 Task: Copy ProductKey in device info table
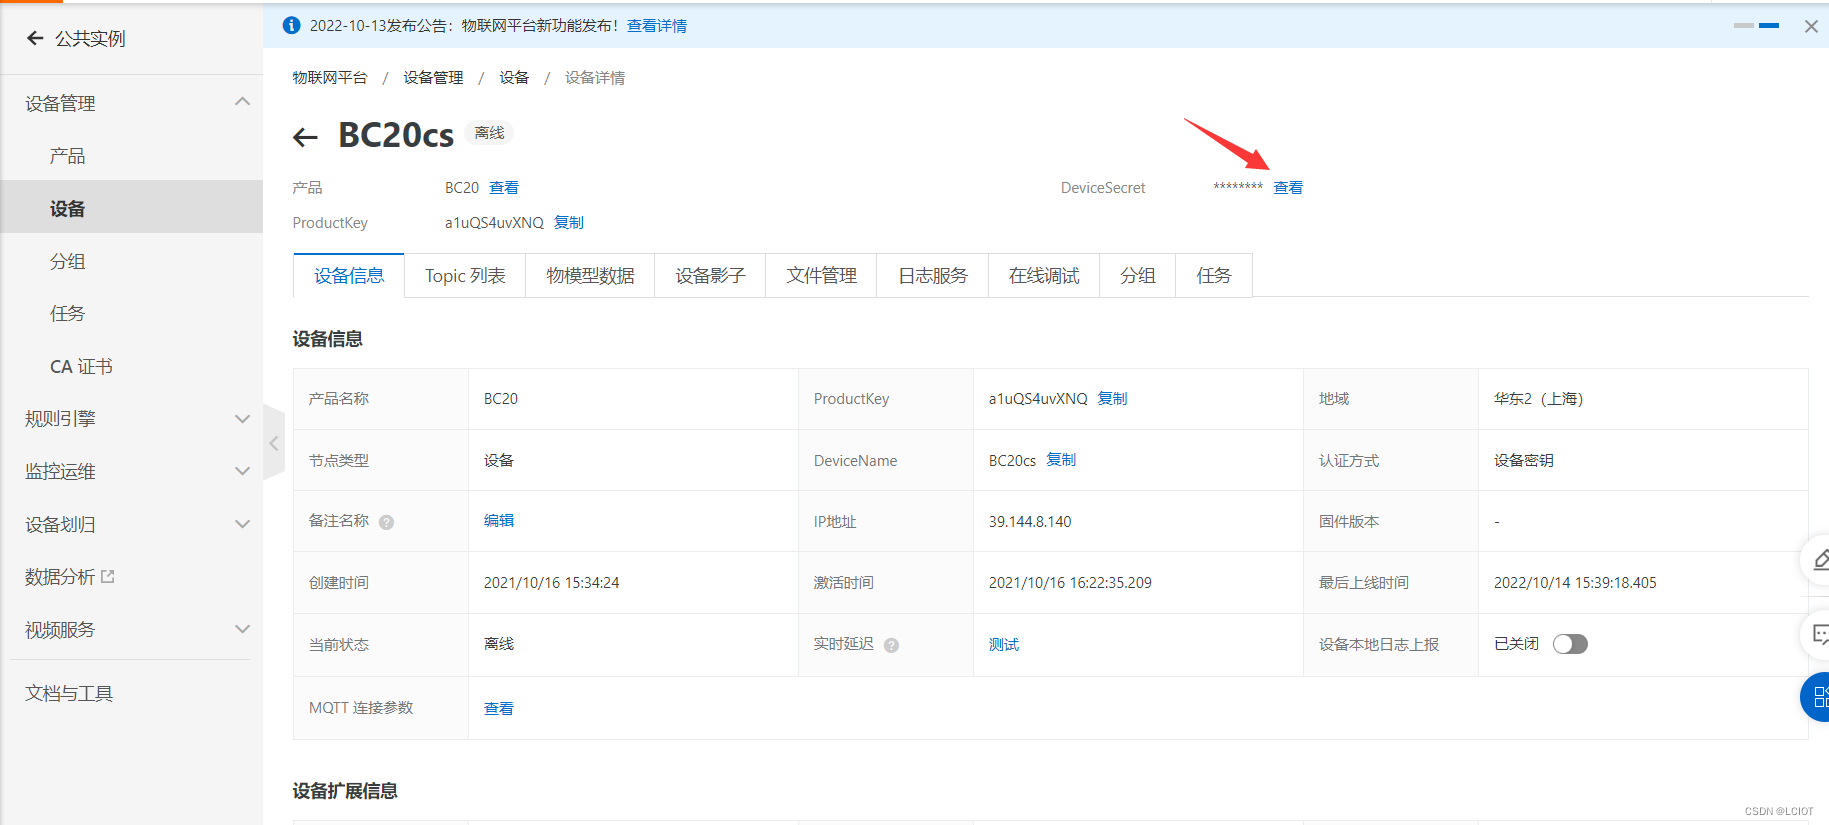(1112, 398)
